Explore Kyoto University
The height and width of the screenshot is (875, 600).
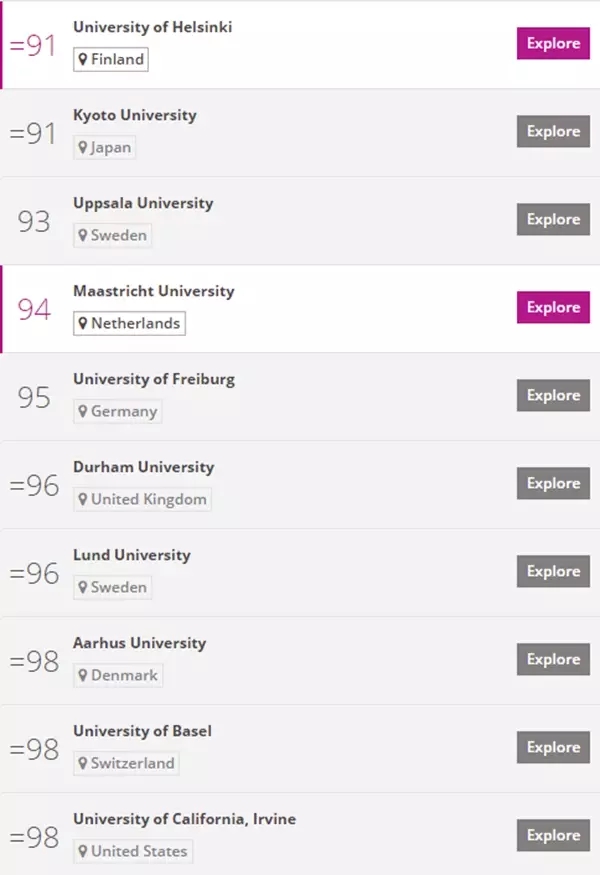pos(553,131)
